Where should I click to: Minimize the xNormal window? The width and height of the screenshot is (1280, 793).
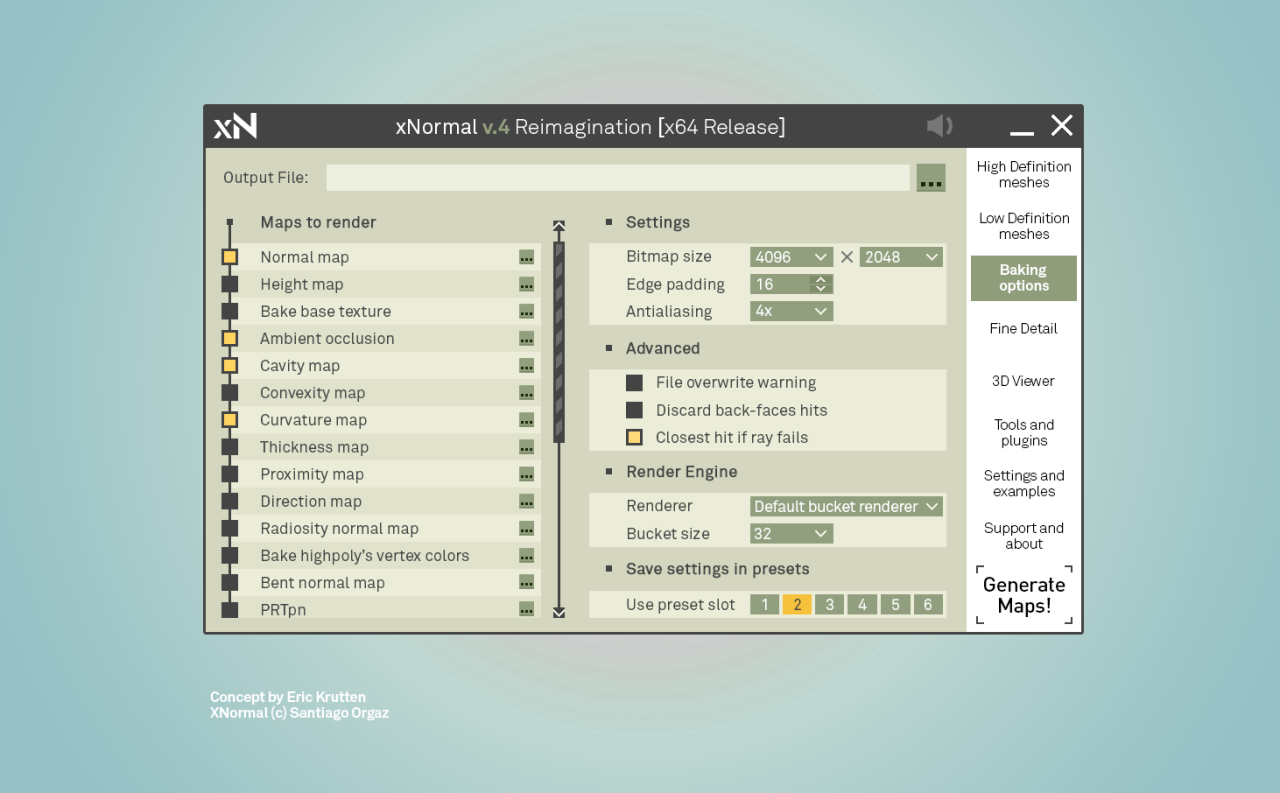(1022, 132)
